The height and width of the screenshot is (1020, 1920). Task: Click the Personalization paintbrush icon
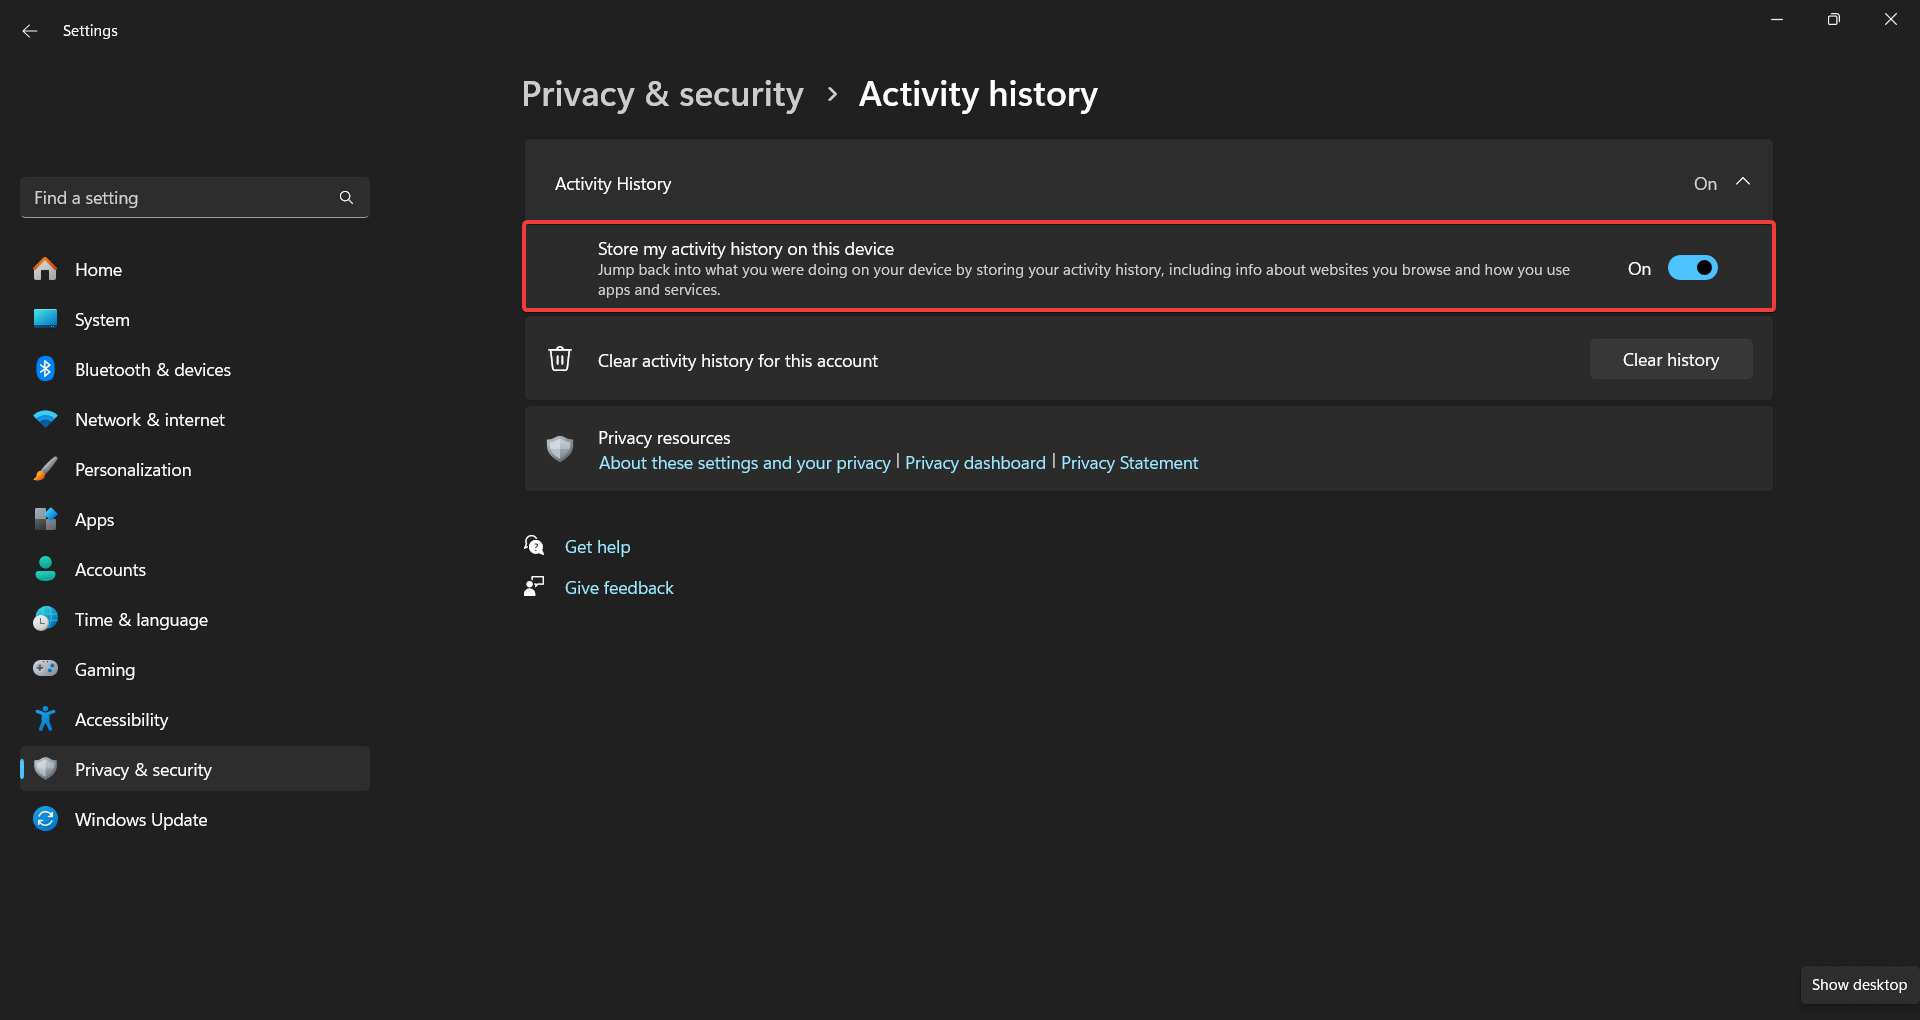[45, 469]
